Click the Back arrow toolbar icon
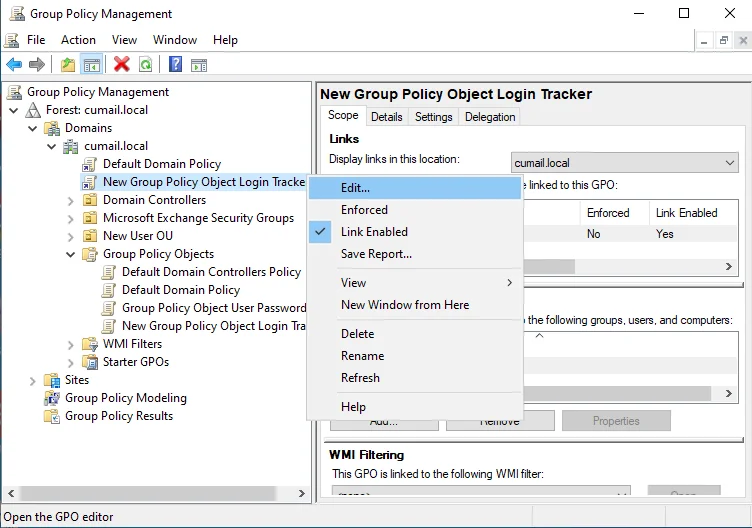 coord(14,64)
